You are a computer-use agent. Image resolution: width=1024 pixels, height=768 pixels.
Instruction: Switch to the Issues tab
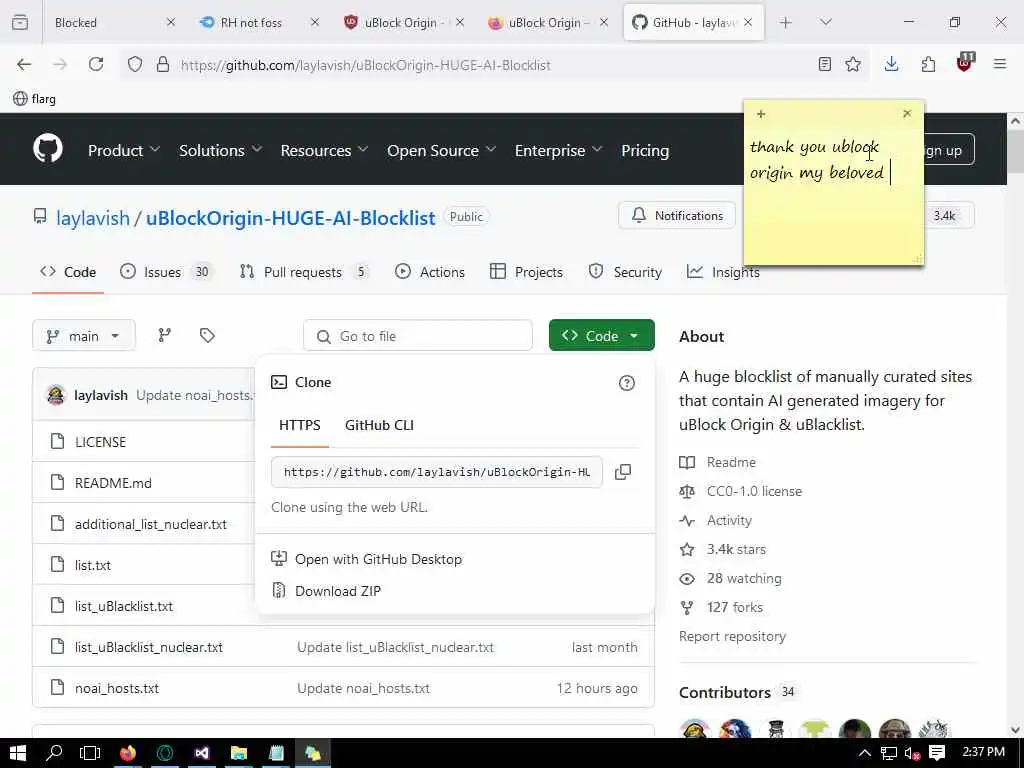[x=166, y=272]
